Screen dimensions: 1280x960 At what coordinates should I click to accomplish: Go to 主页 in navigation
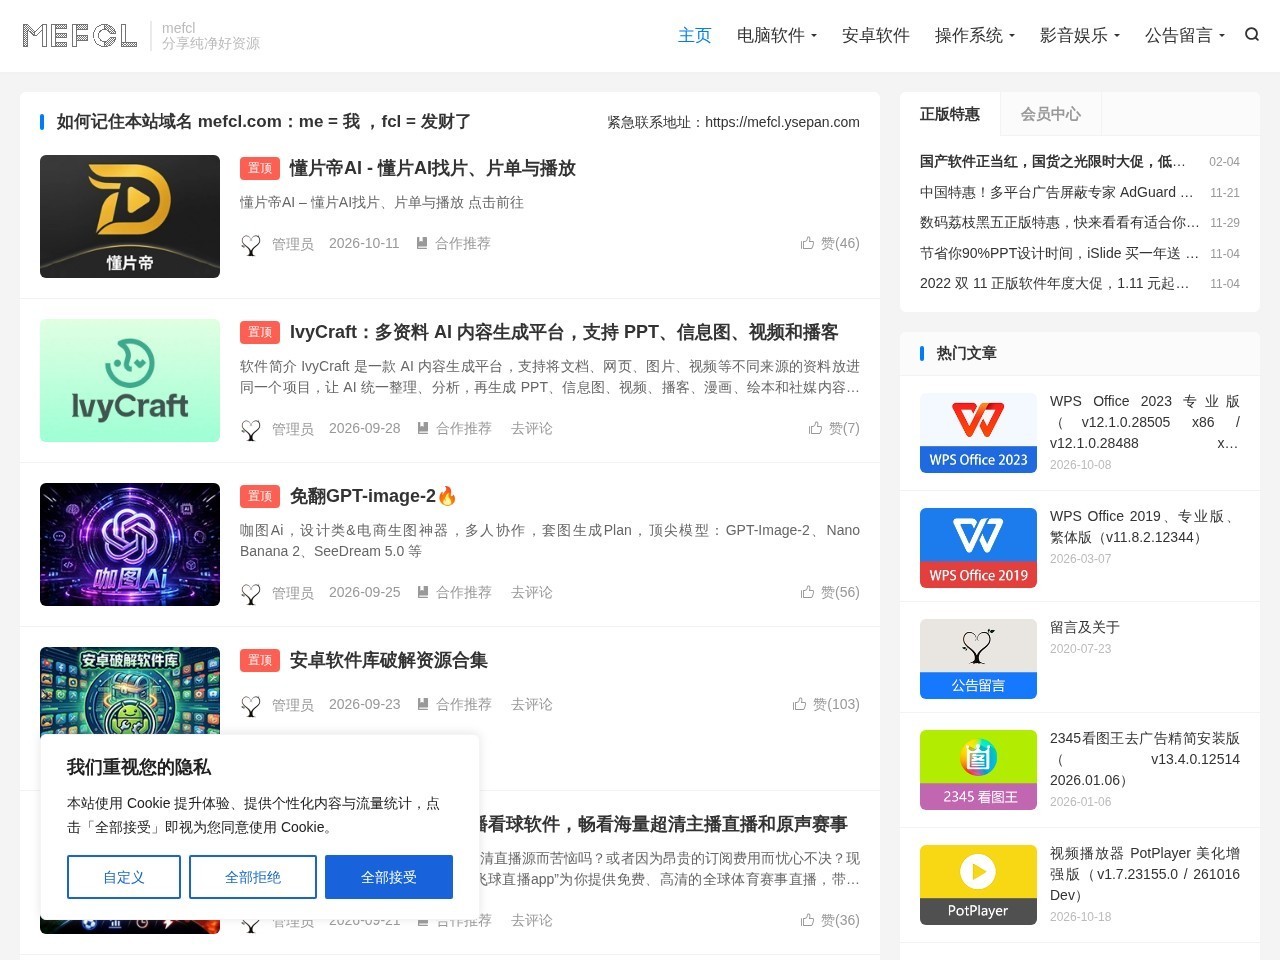(x=695, y=35)
